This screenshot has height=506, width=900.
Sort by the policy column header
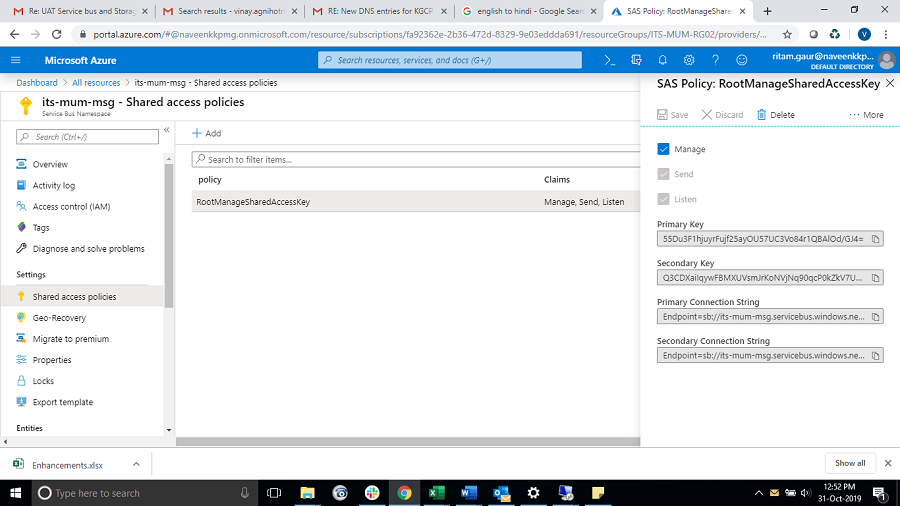210,180
